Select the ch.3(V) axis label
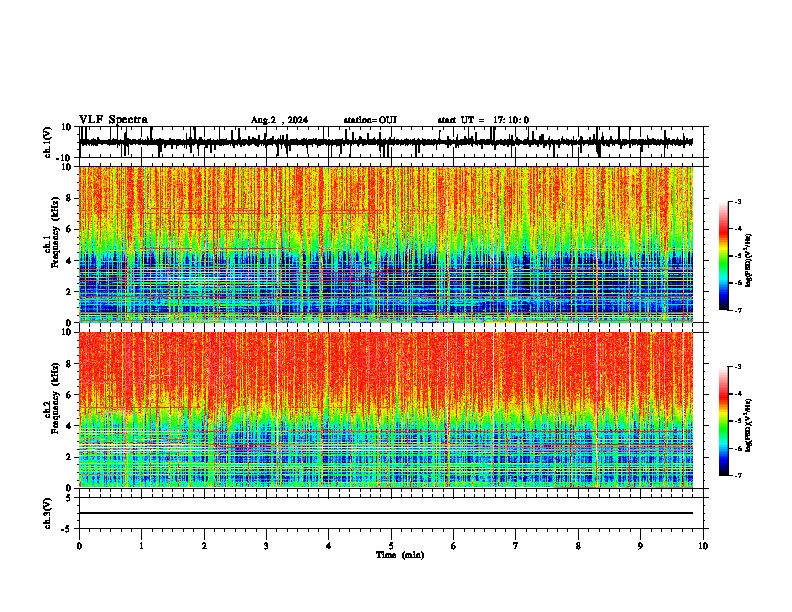 (x=48, y=513)
